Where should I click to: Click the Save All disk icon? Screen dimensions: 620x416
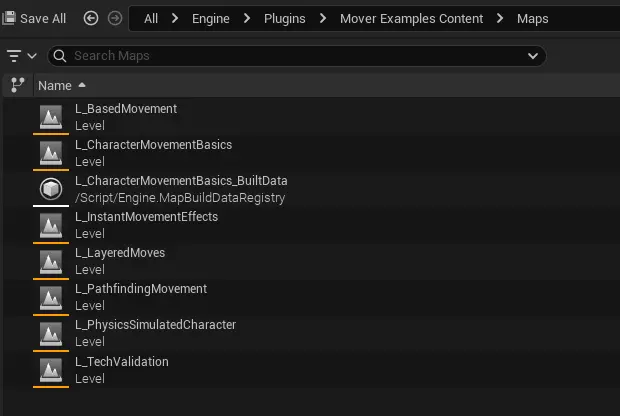(9, 18)
